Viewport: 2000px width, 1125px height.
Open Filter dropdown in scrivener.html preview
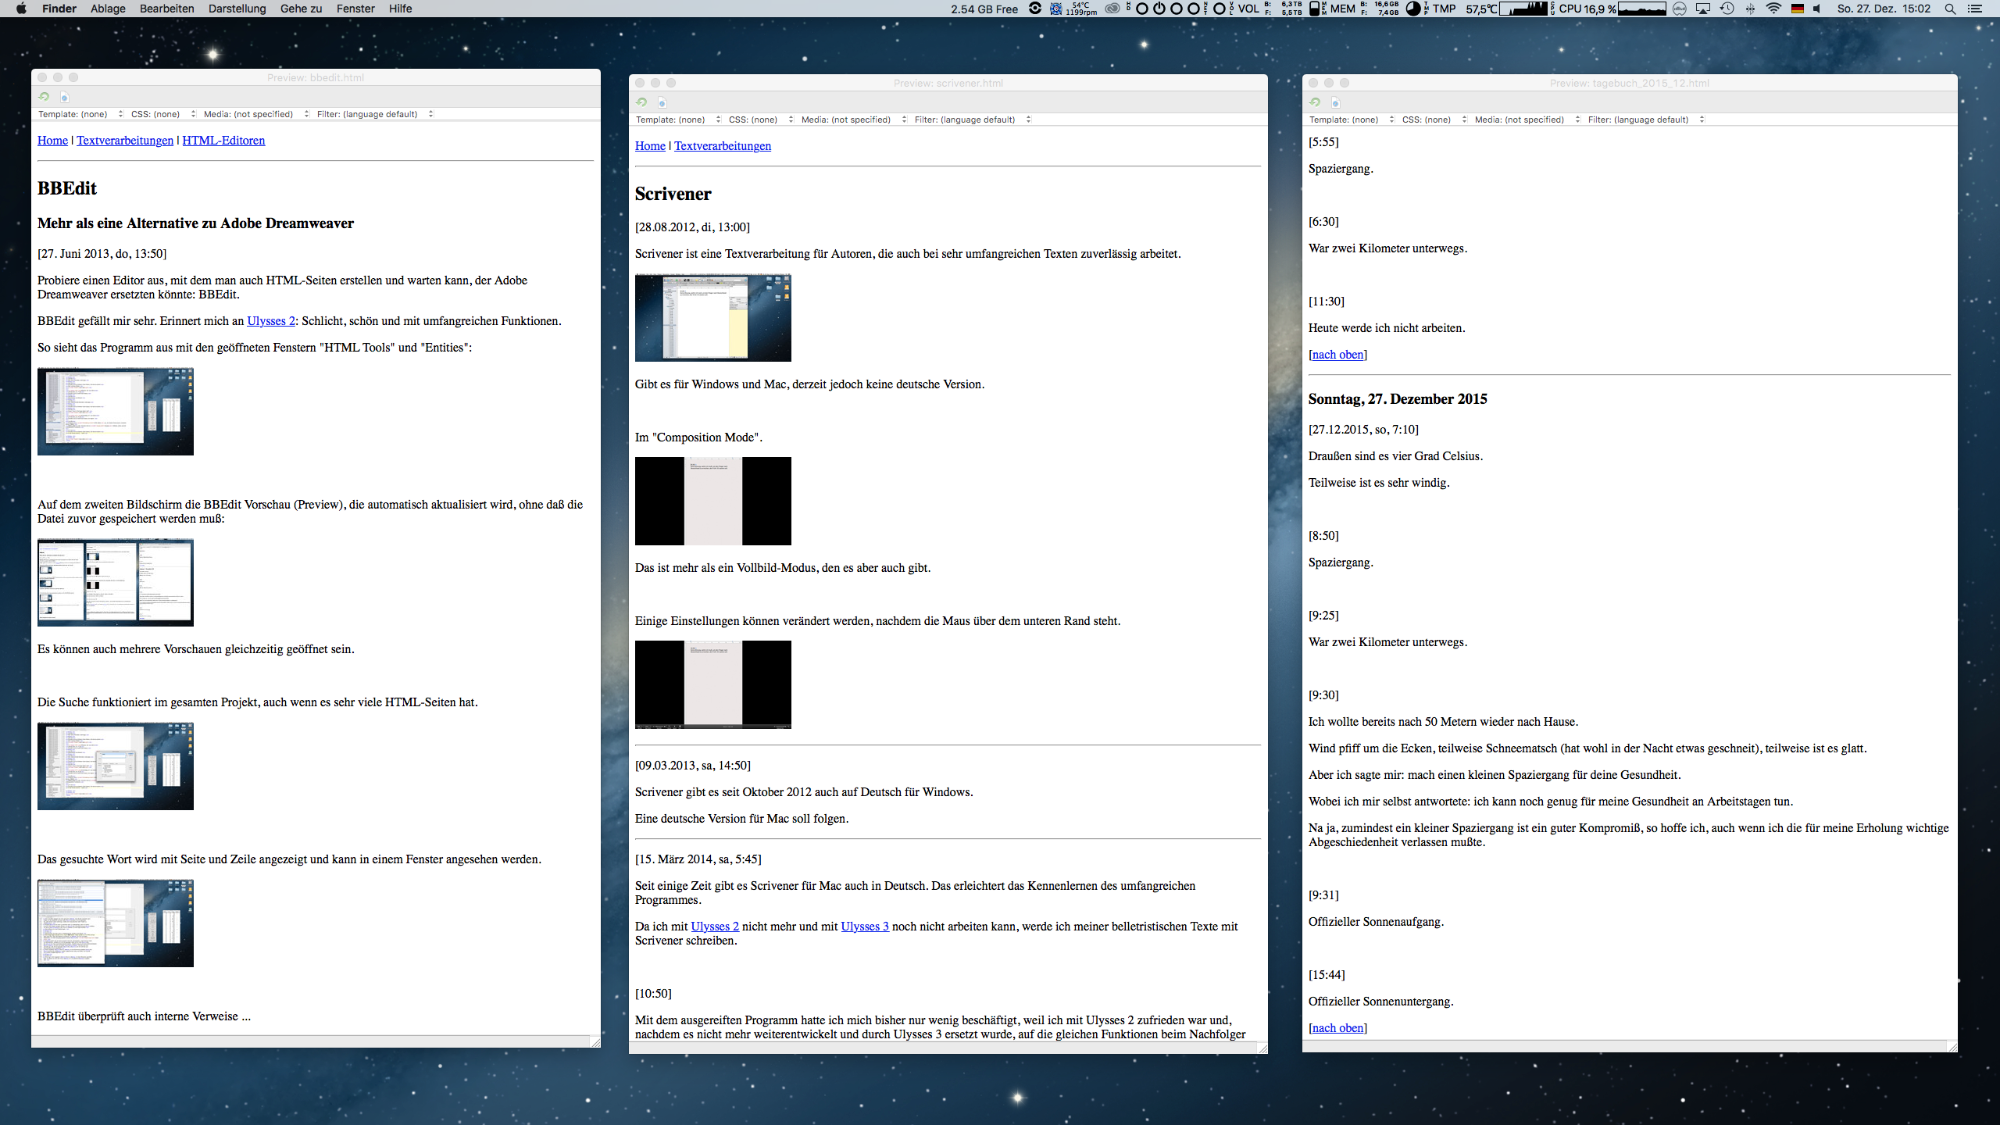(973, 120)
